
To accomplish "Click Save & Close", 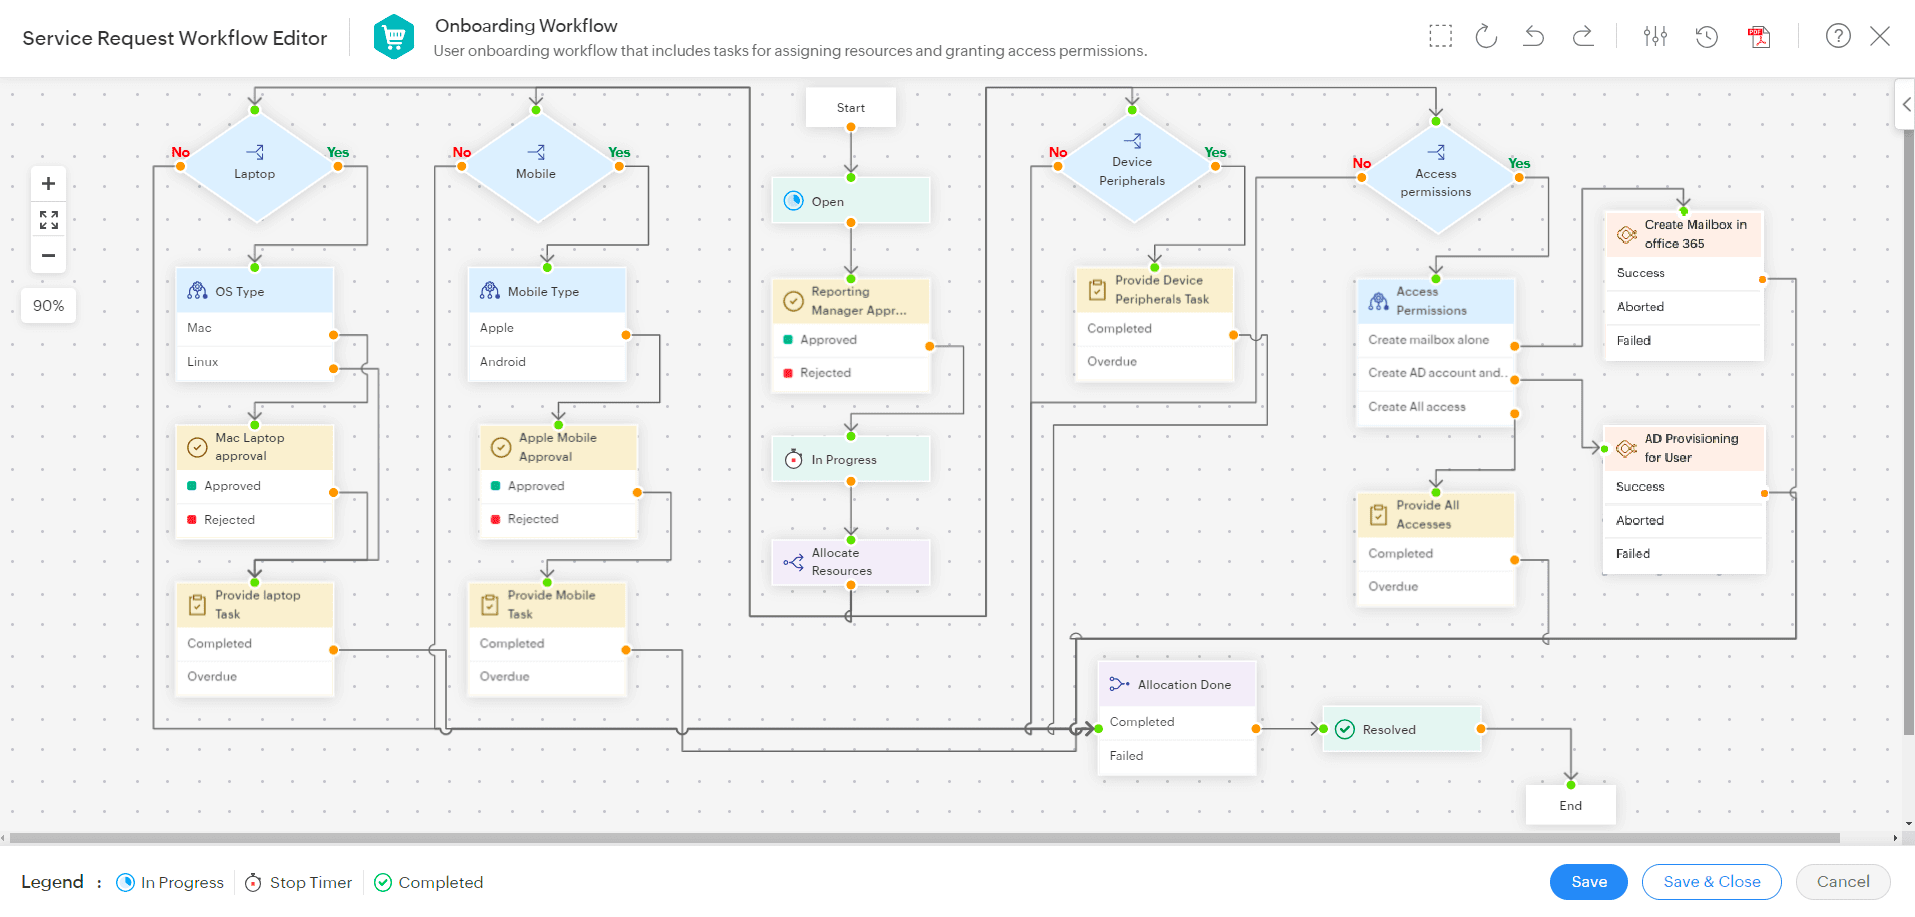I will (x=1711, y=881).
